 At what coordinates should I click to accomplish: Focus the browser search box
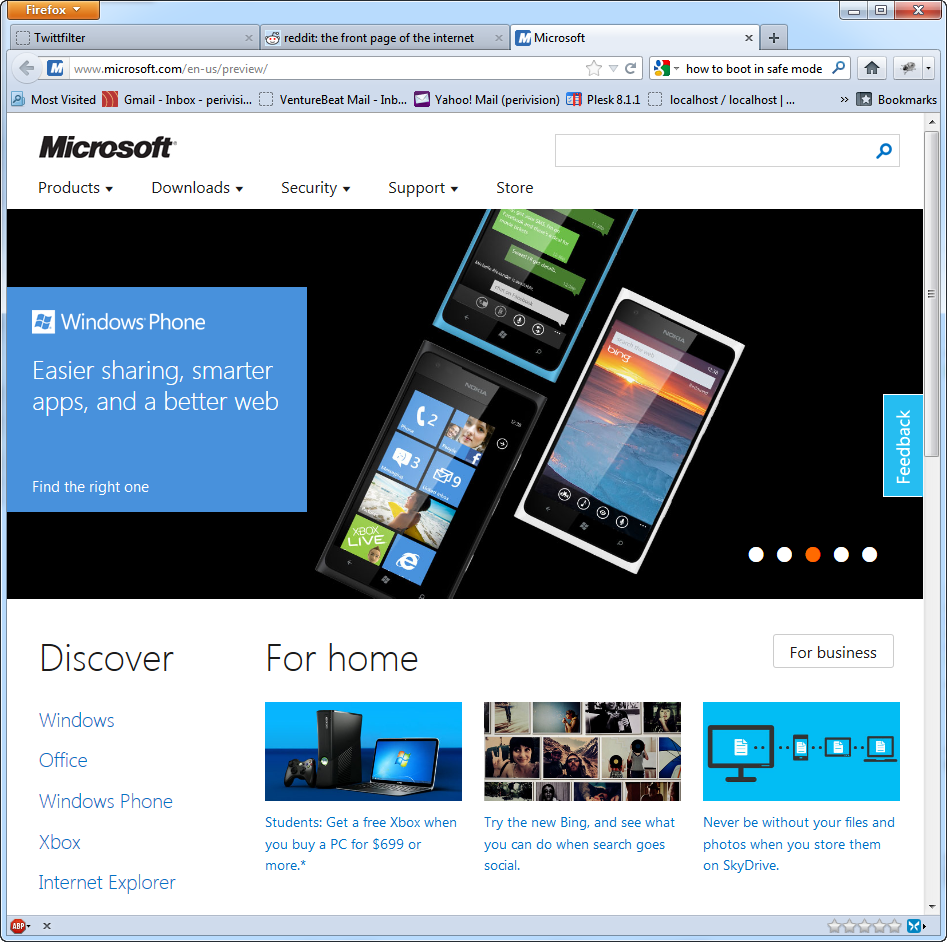[x=754, y=69]
